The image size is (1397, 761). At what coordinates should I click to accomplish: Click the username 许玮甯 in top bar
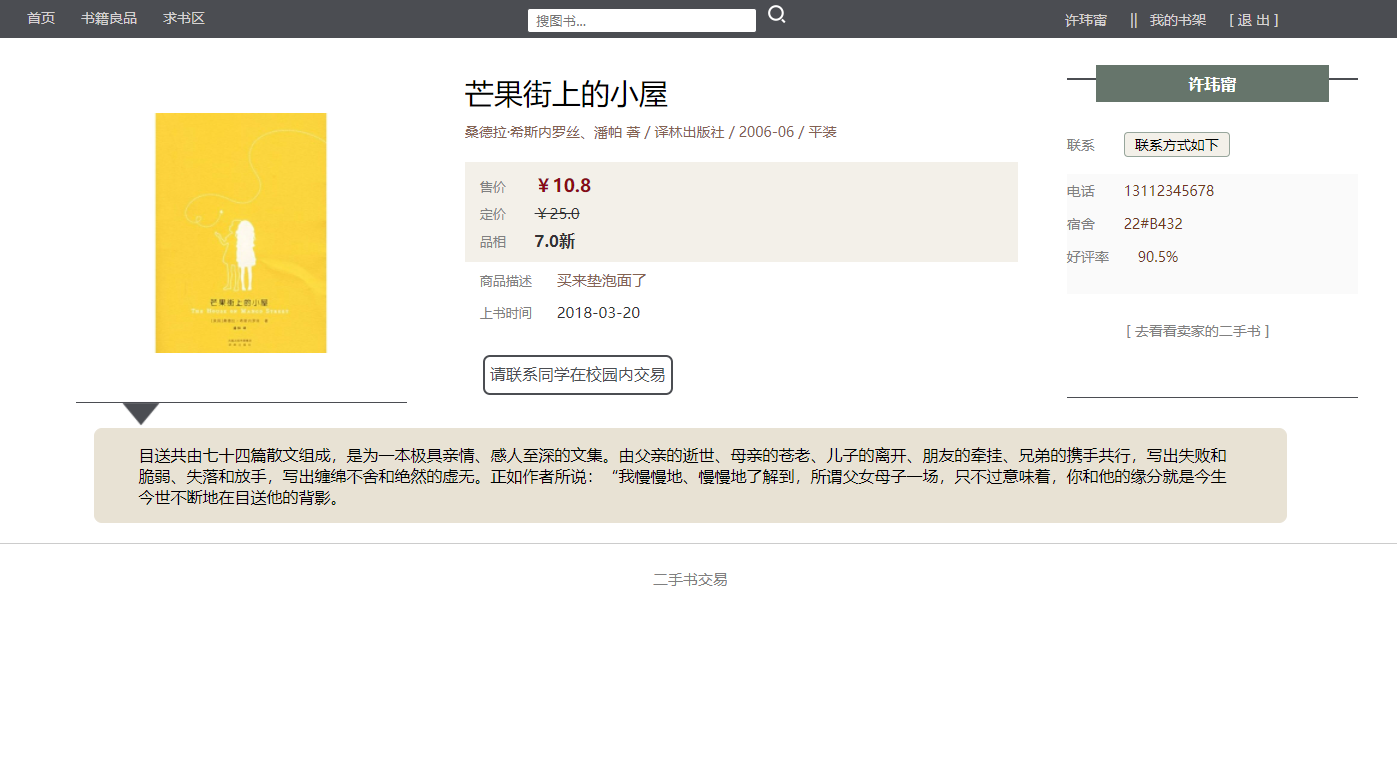click(1086, 18)
